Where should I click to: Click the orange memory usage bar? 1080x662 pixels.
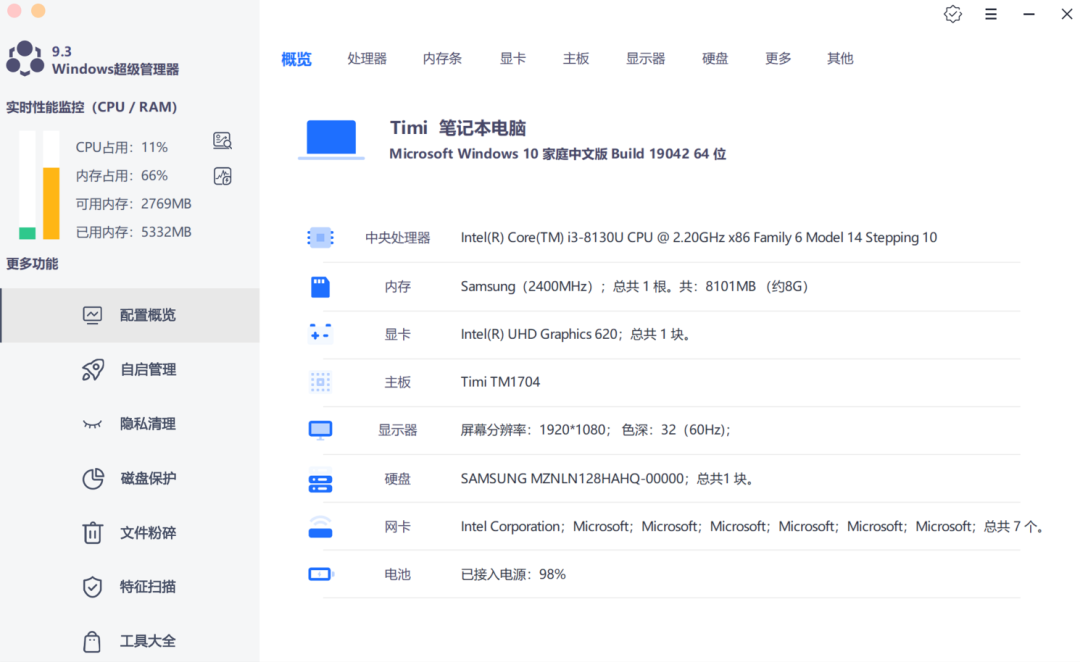click(51, 203)
